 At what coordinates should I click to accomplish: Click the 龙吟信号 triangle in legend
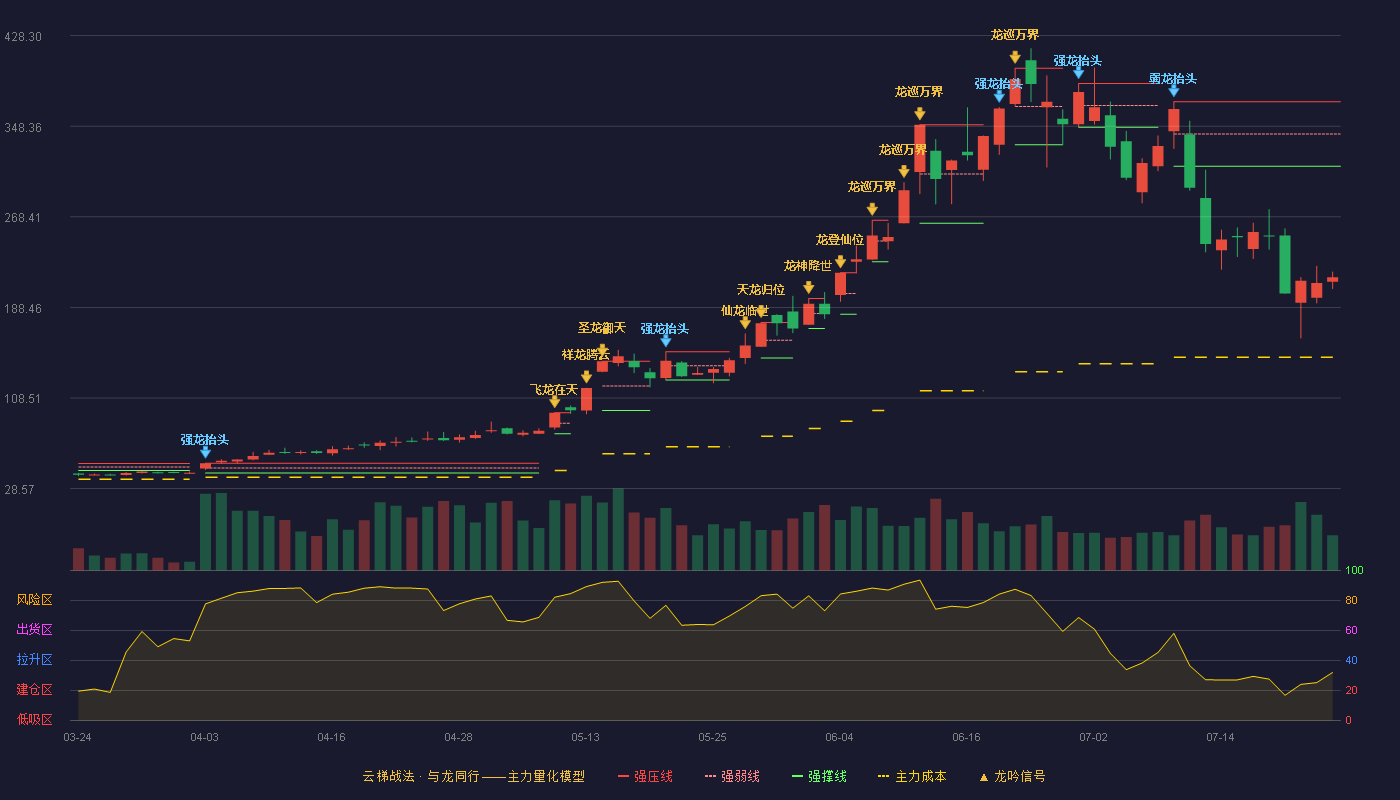click(x=984, y=776)
